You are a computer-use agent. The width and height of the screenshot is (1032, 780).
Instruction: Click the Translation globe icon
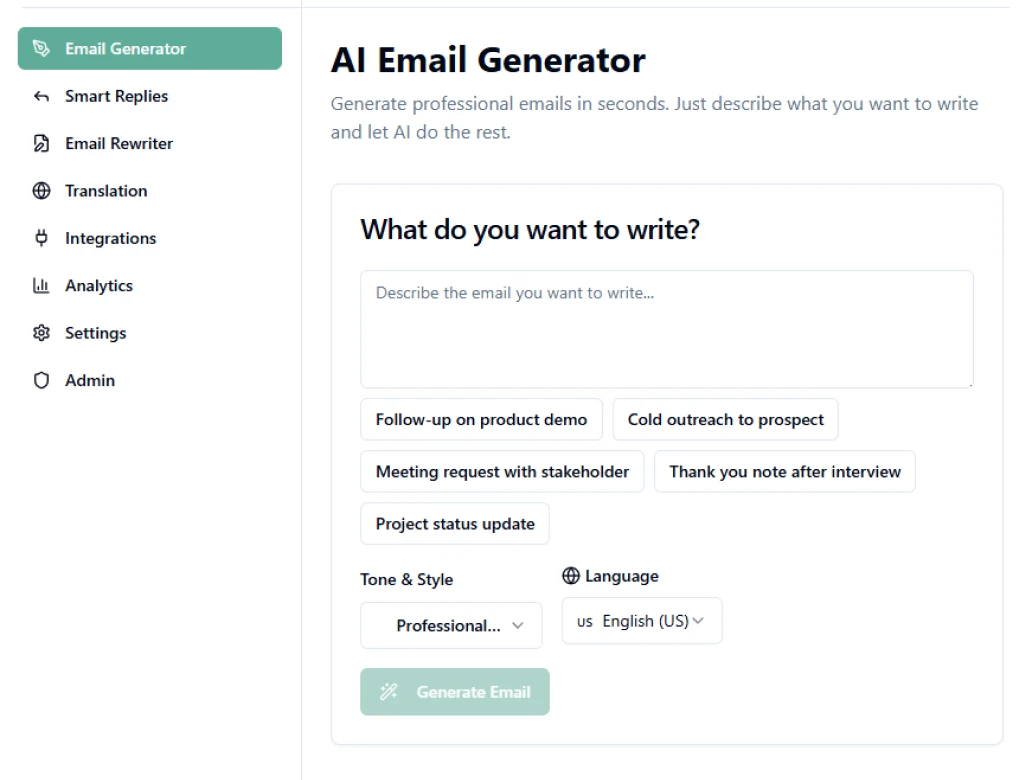(x=41, y=190)
